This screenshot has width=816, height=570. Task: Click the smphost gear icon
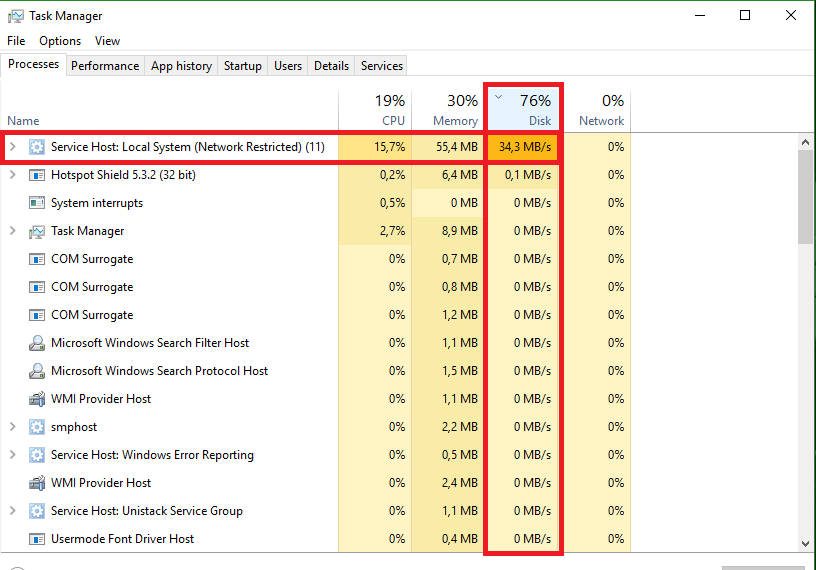pos(37,427)
